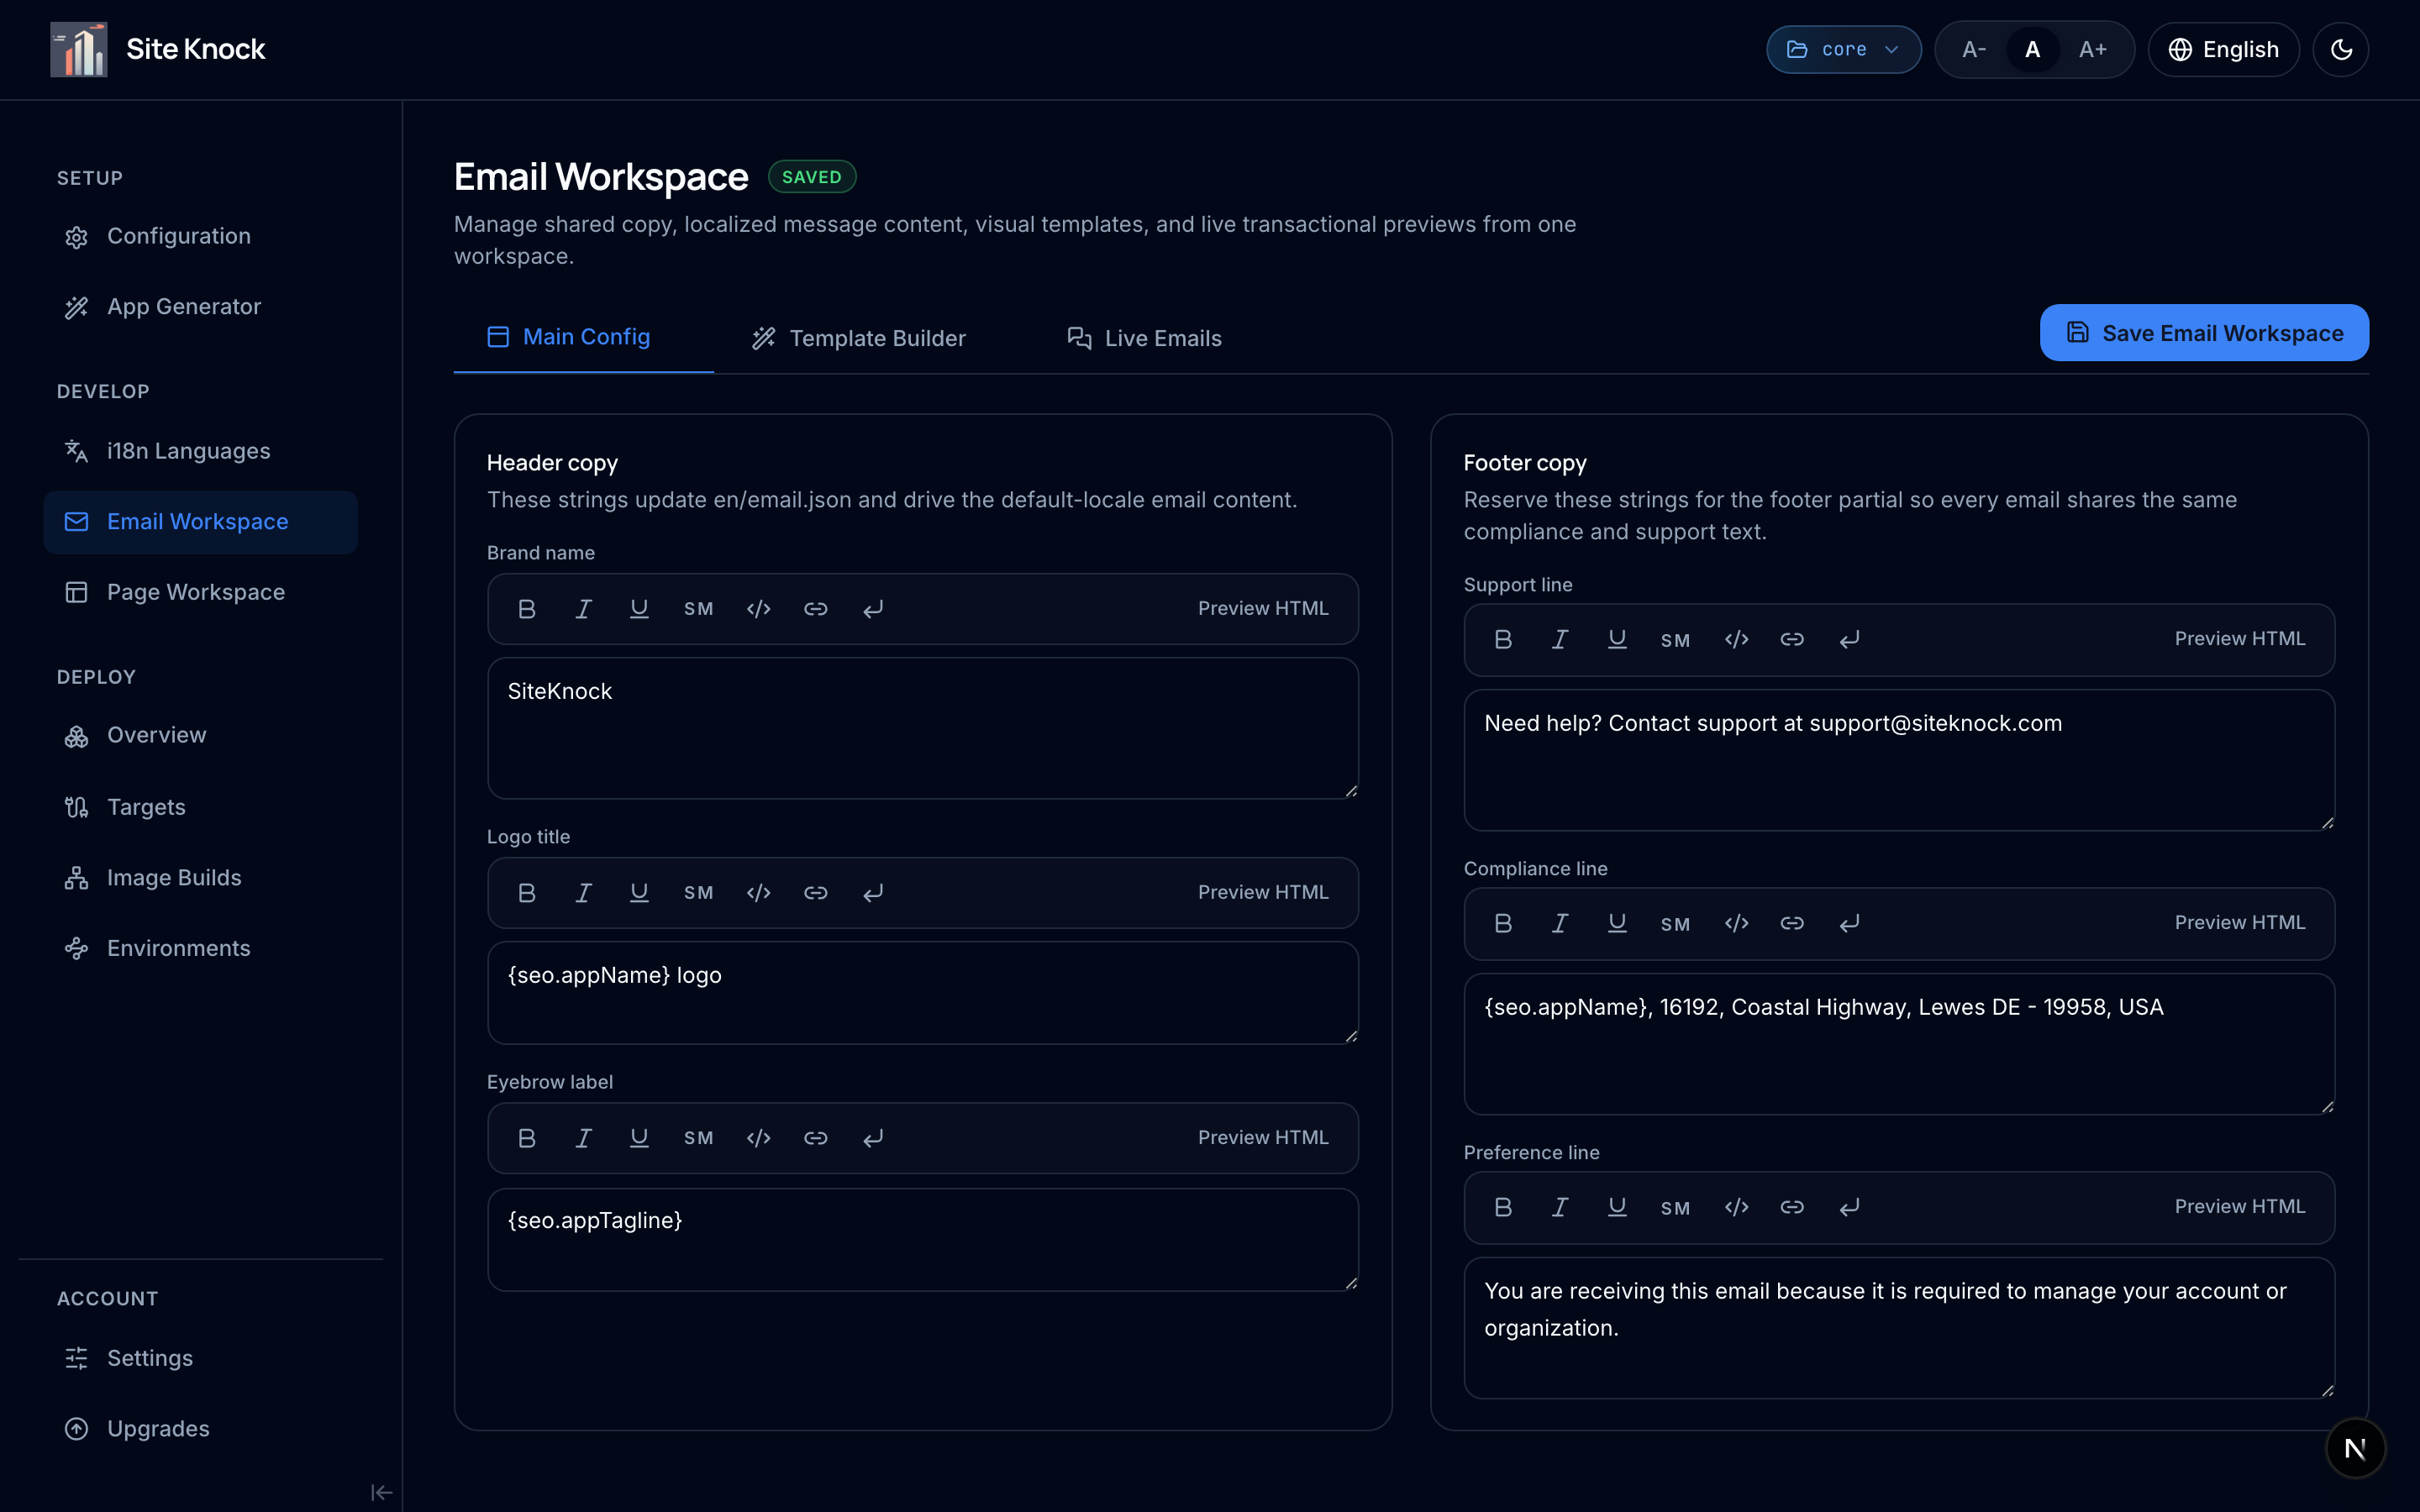Apply italic in Support line toolbar
The width and height of the screenshot is (2420, 1512).
click(1560, 639)
